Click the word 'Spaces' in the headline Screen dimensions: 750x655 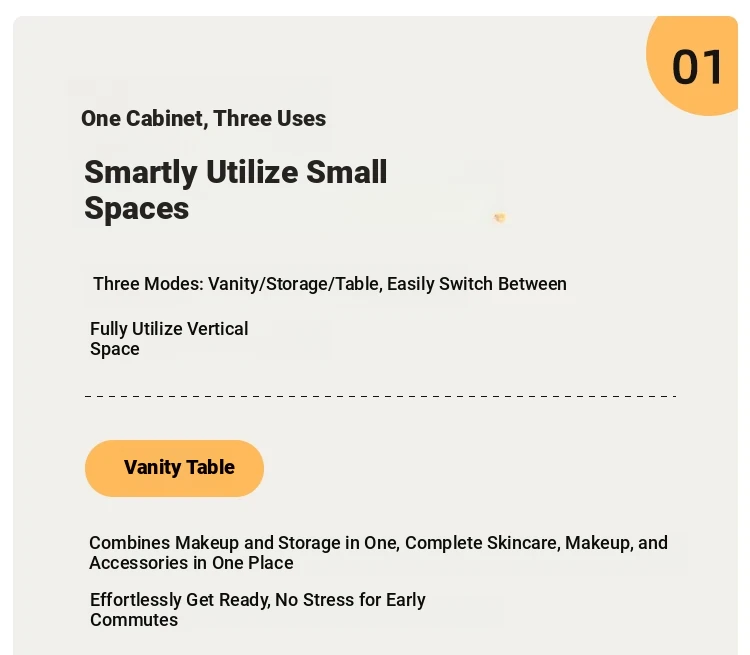click(137, 209)
